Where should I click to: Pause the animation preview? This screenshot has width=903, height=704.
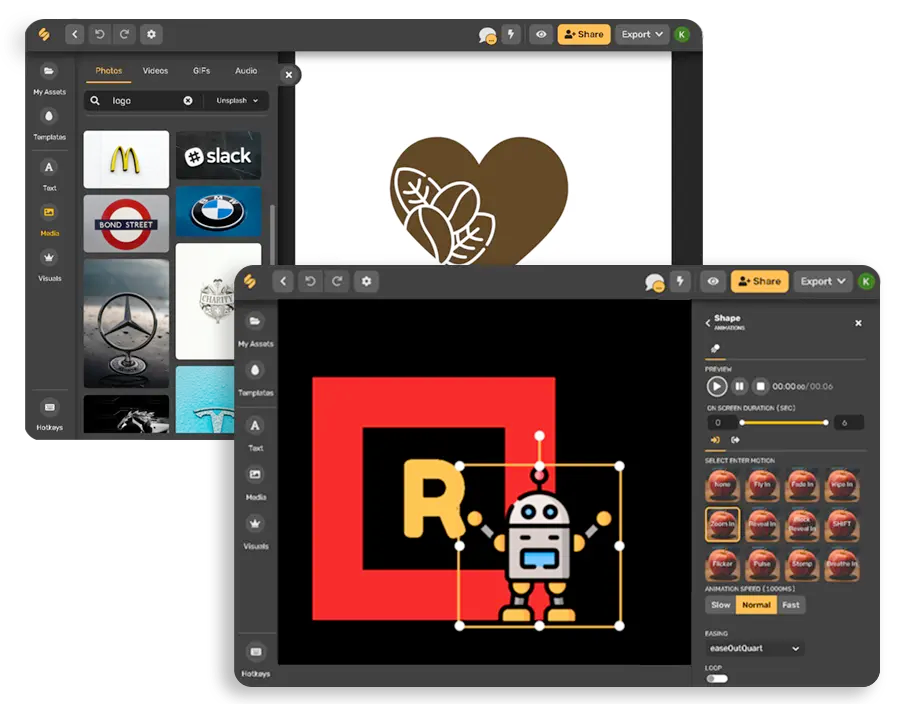(x=739, y=386)
